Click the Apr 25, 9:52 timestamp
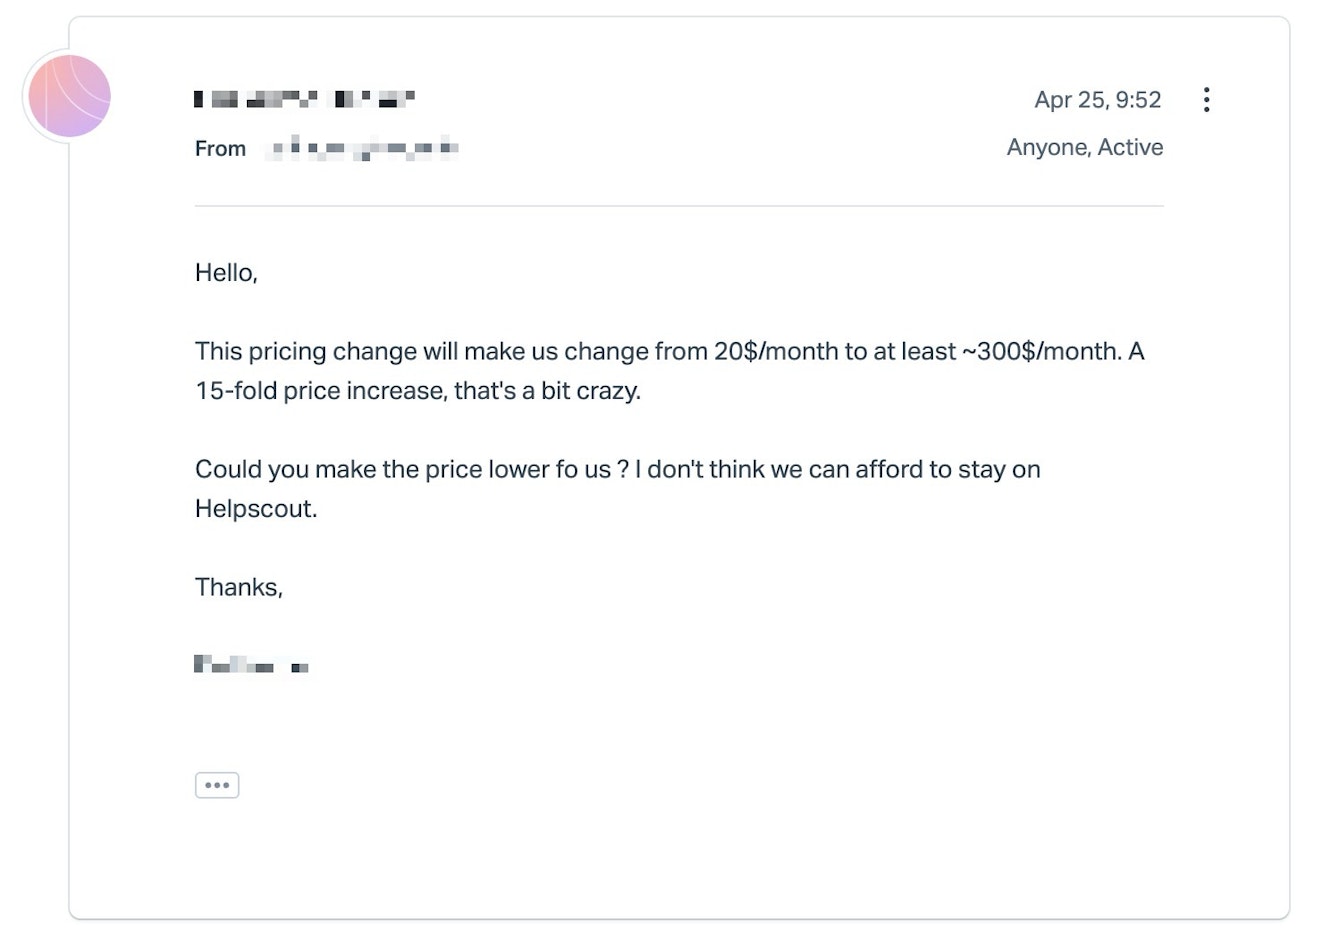The width and height of the screenshot is (1323, 939). [1098, 100]
